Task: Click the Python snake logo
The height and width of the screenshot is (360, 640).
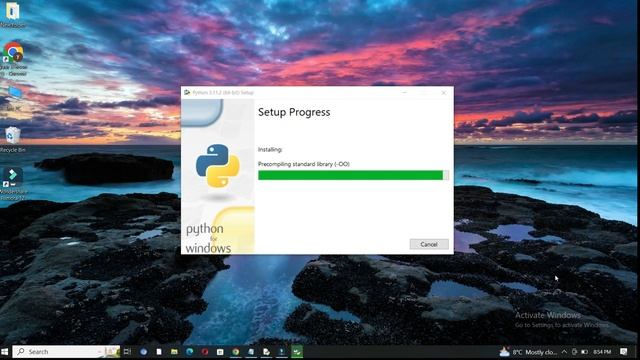Action: (x=217, y=166)
